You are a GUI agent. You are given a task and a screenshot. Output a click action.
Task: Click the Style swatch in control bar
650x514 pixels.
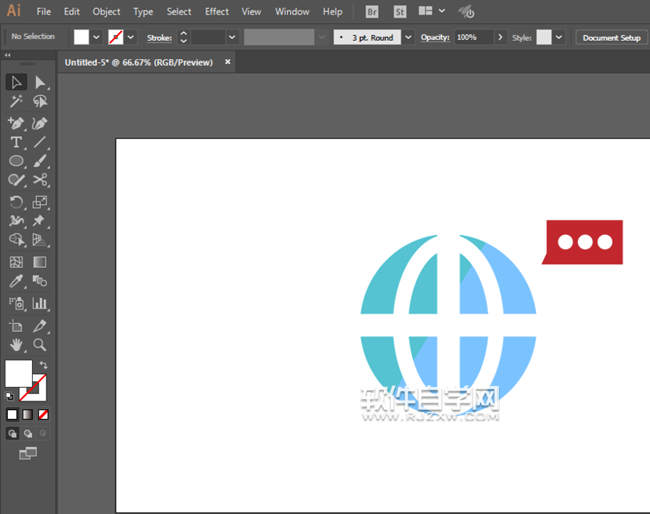(x=544, y=37)
